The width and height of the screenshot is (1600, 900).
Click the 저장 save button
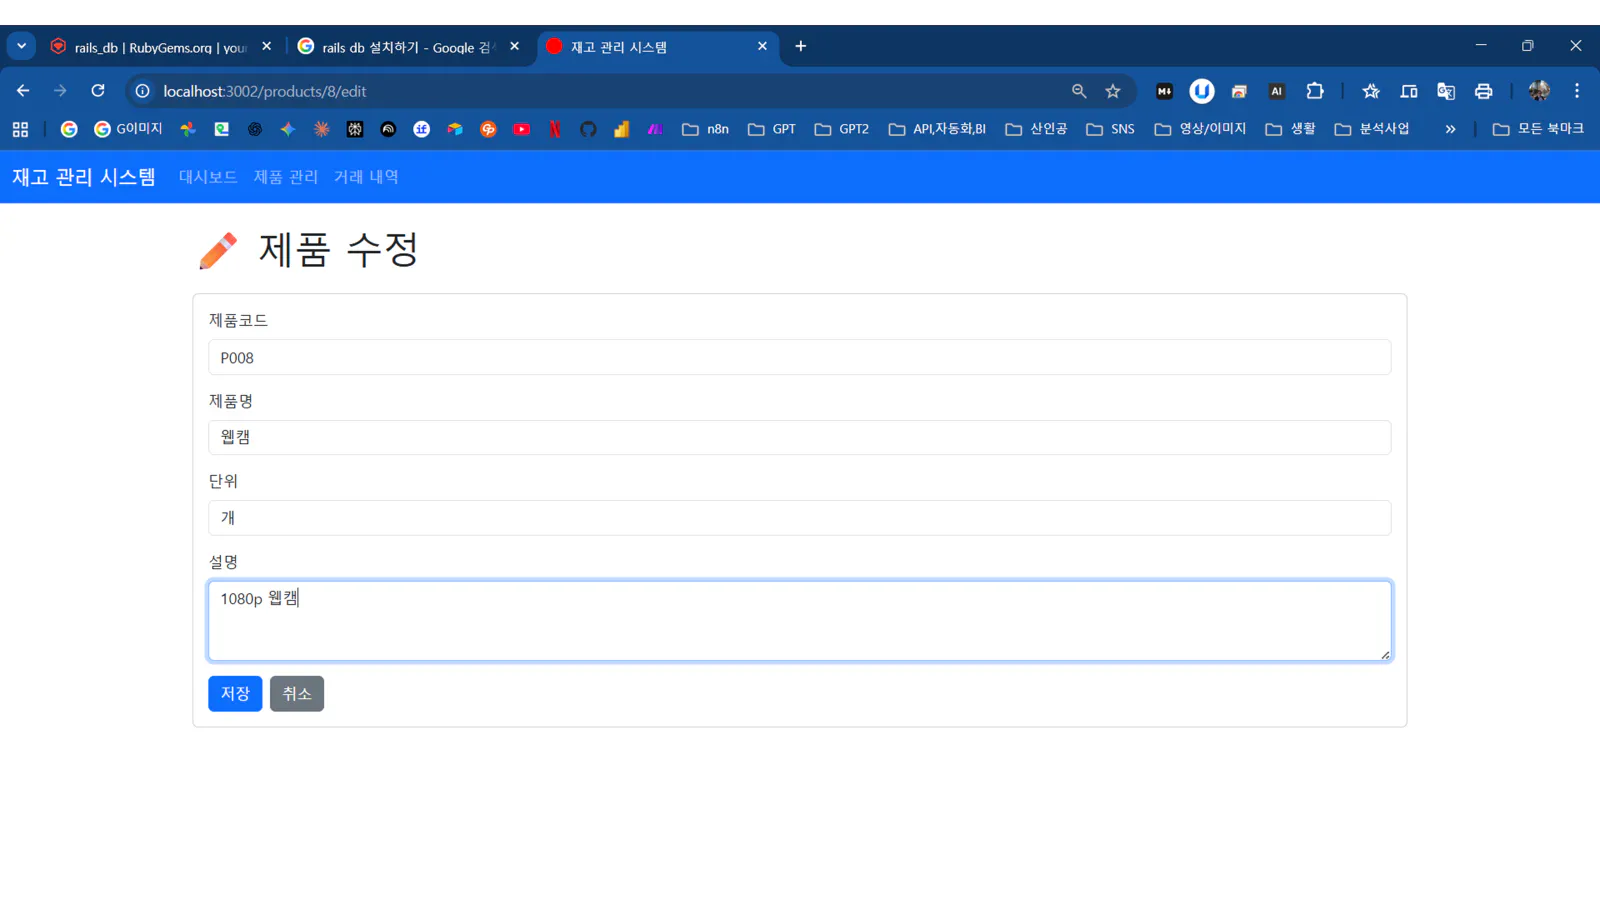234,693
